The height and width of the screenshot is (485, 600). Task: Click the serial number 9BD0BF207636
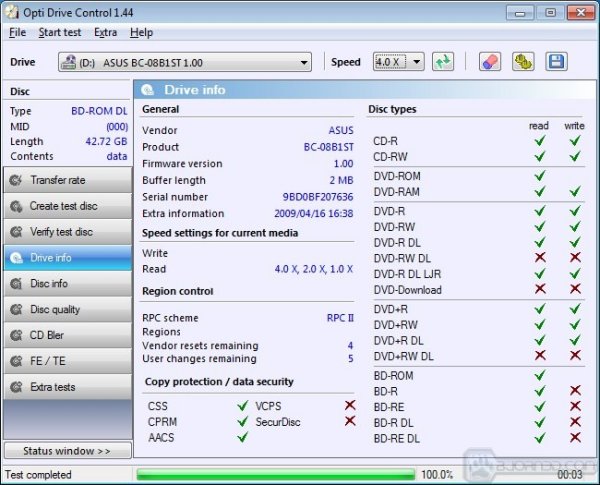pos(318,197)
